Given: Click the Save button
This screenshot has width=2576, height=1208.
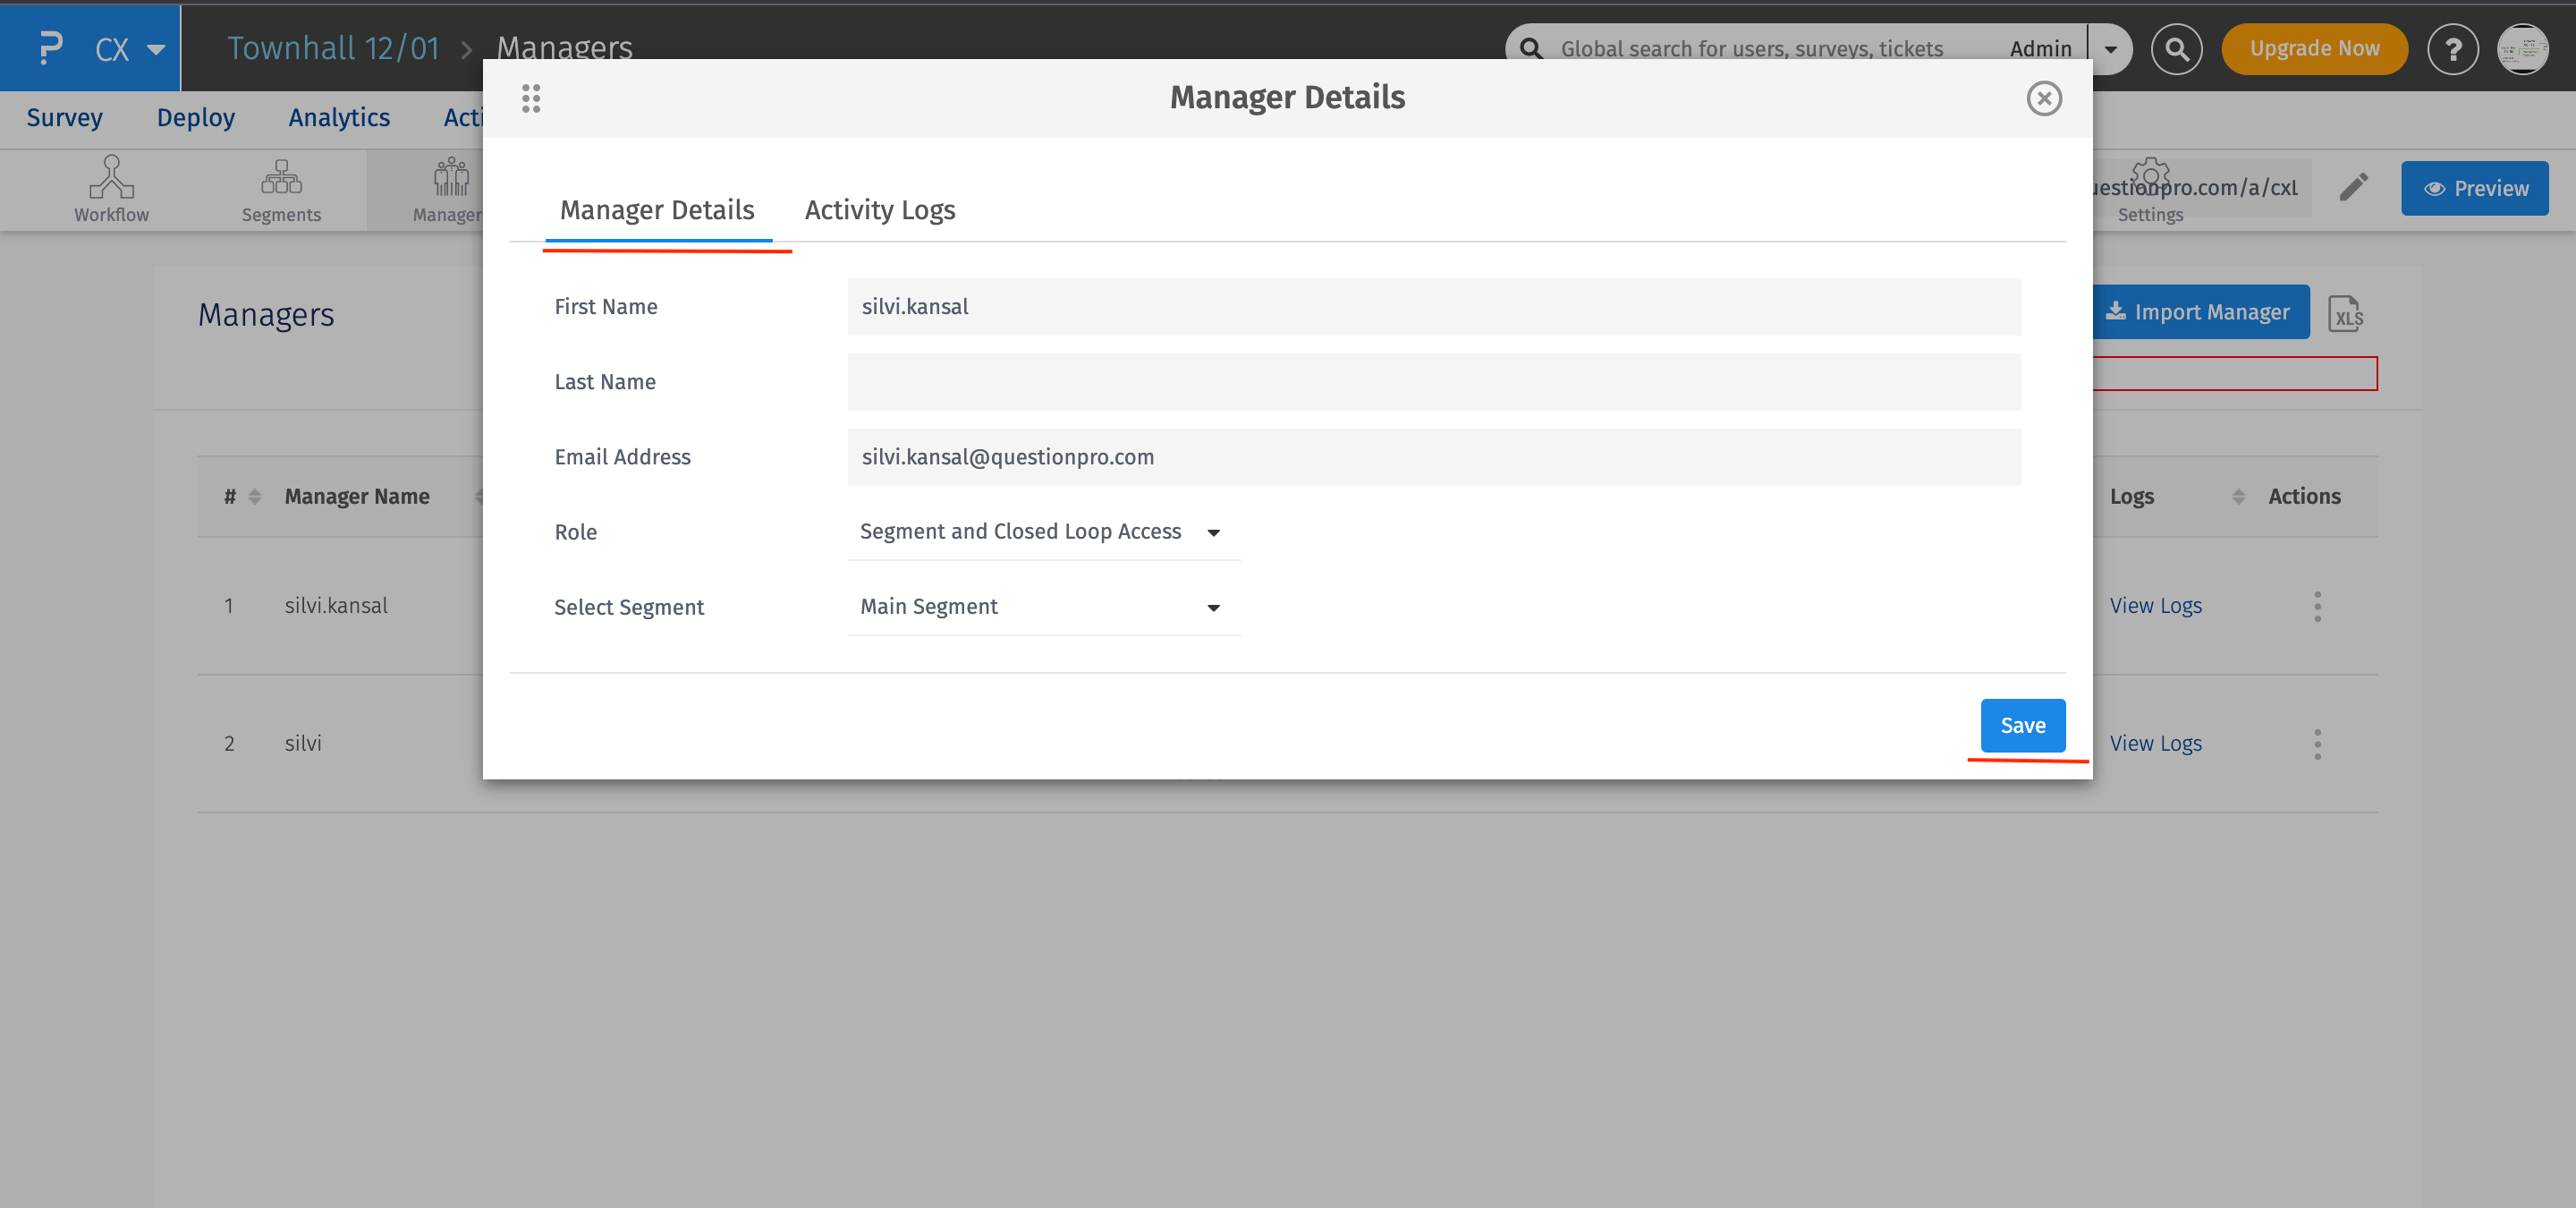Looking at the screenshot, I should click(2022, 725).
